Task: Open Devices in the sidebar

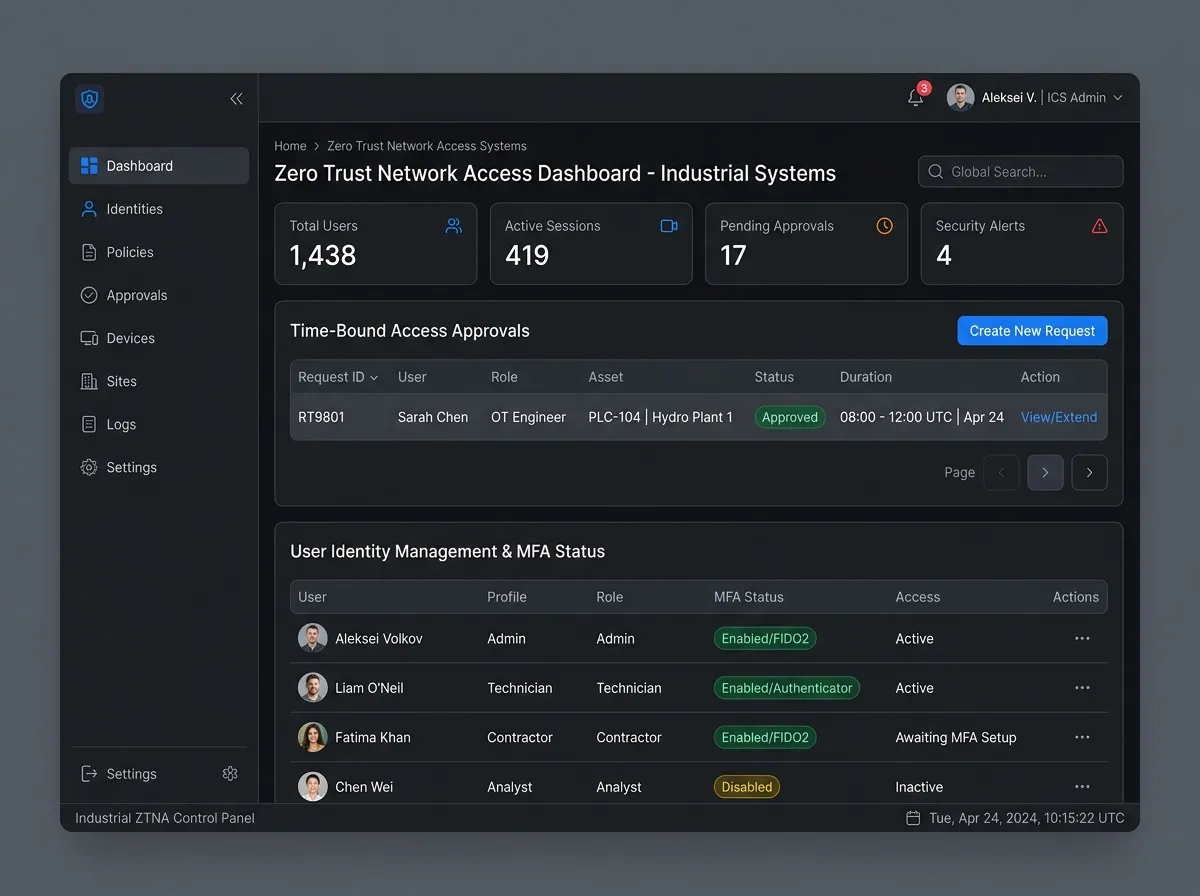Action: (x=159, y=338)
